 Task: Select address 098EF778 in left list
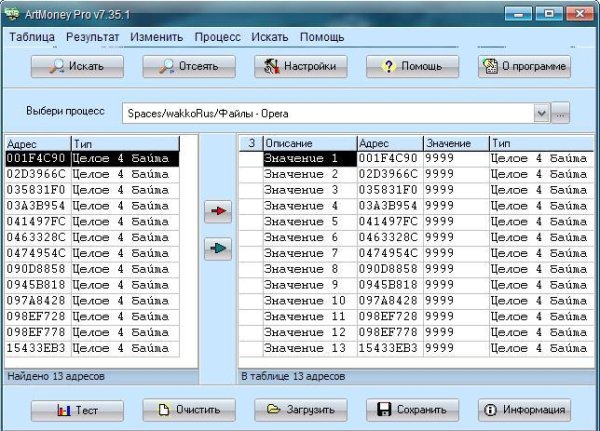click(x=36, y=333)
